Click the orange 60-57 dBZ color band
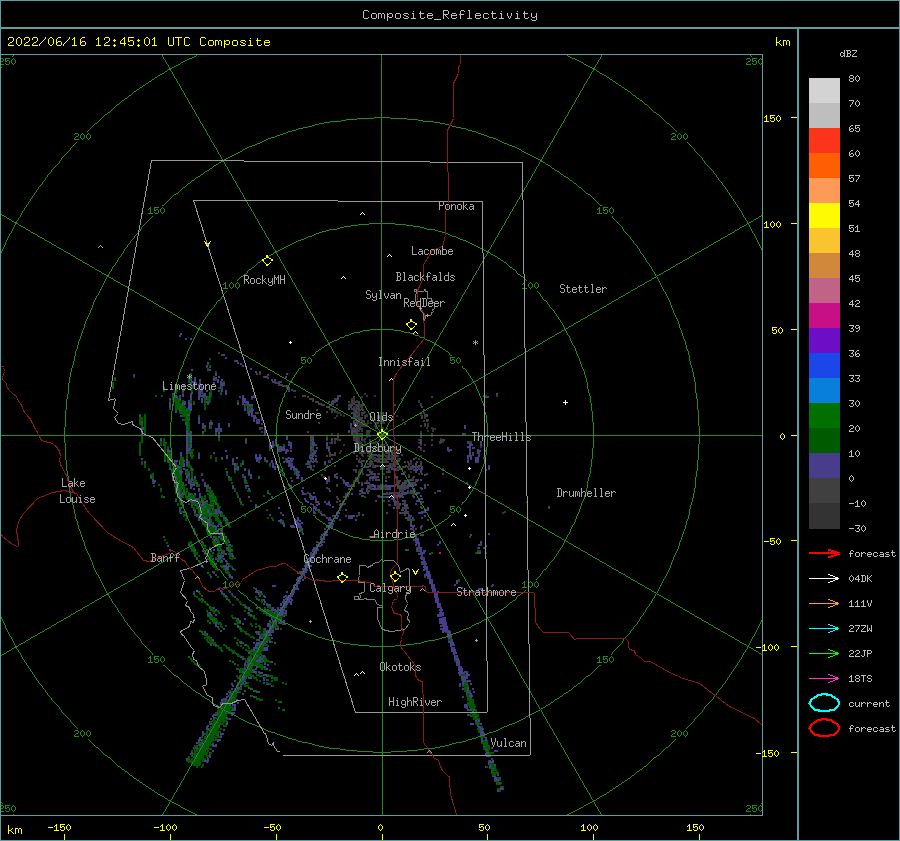 click(824, 166)
